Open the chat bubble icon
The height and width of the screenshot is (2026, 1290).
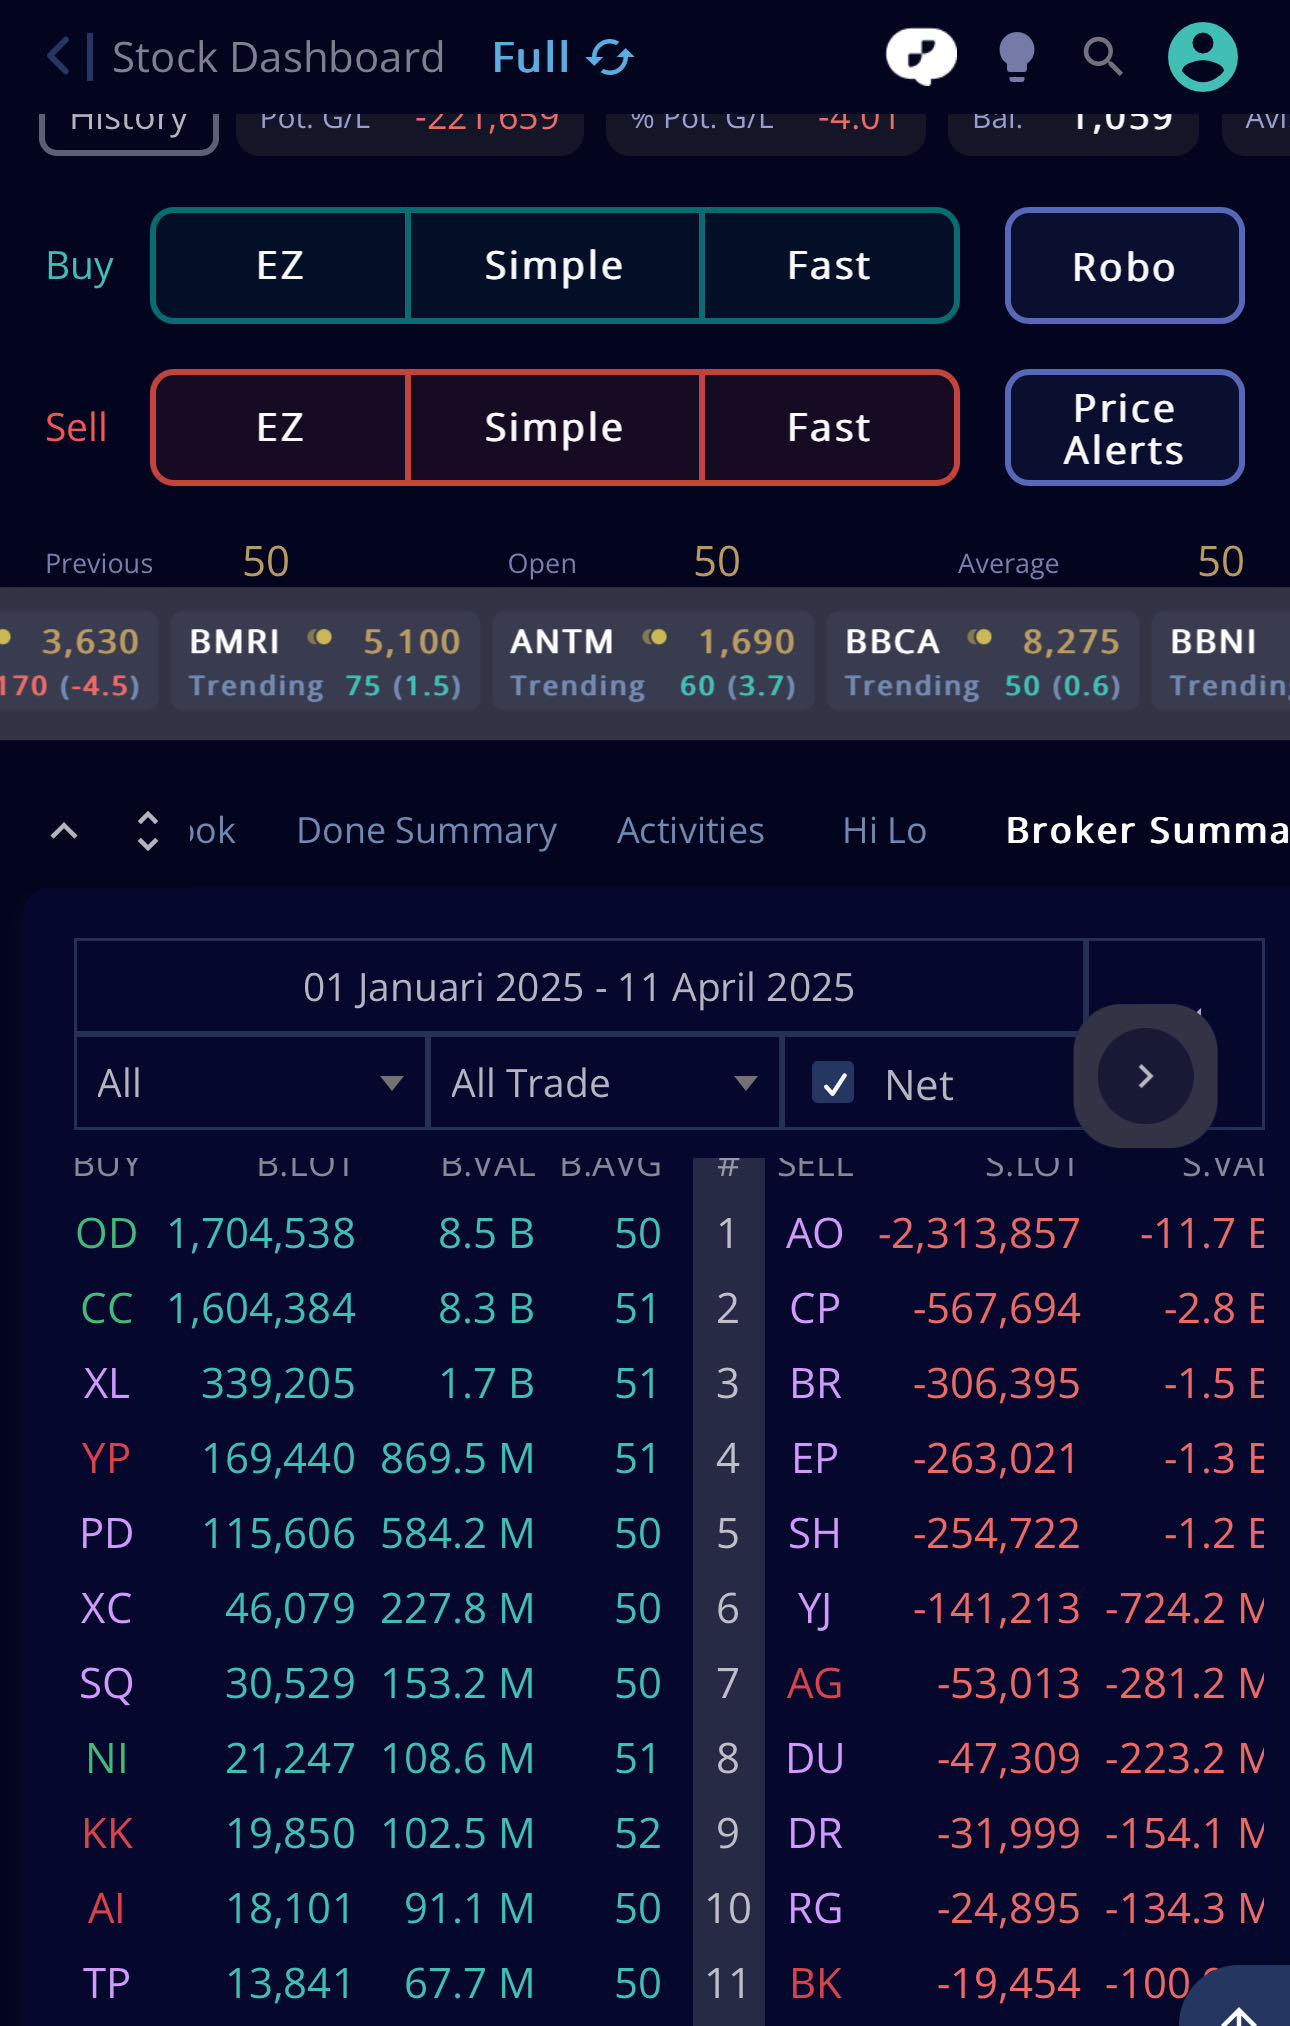click(921, 56)
